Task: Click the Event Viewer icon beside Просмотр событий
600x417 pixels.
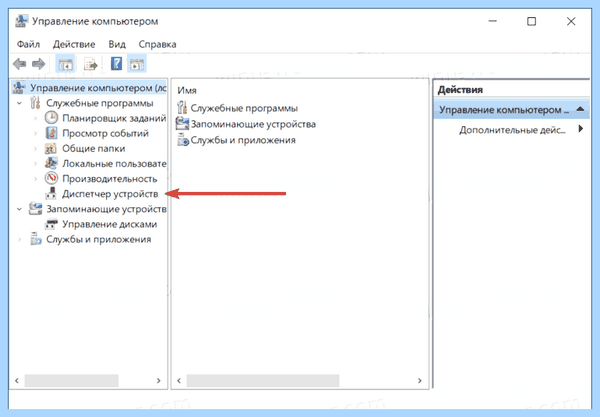Action: tap(51, 133)
